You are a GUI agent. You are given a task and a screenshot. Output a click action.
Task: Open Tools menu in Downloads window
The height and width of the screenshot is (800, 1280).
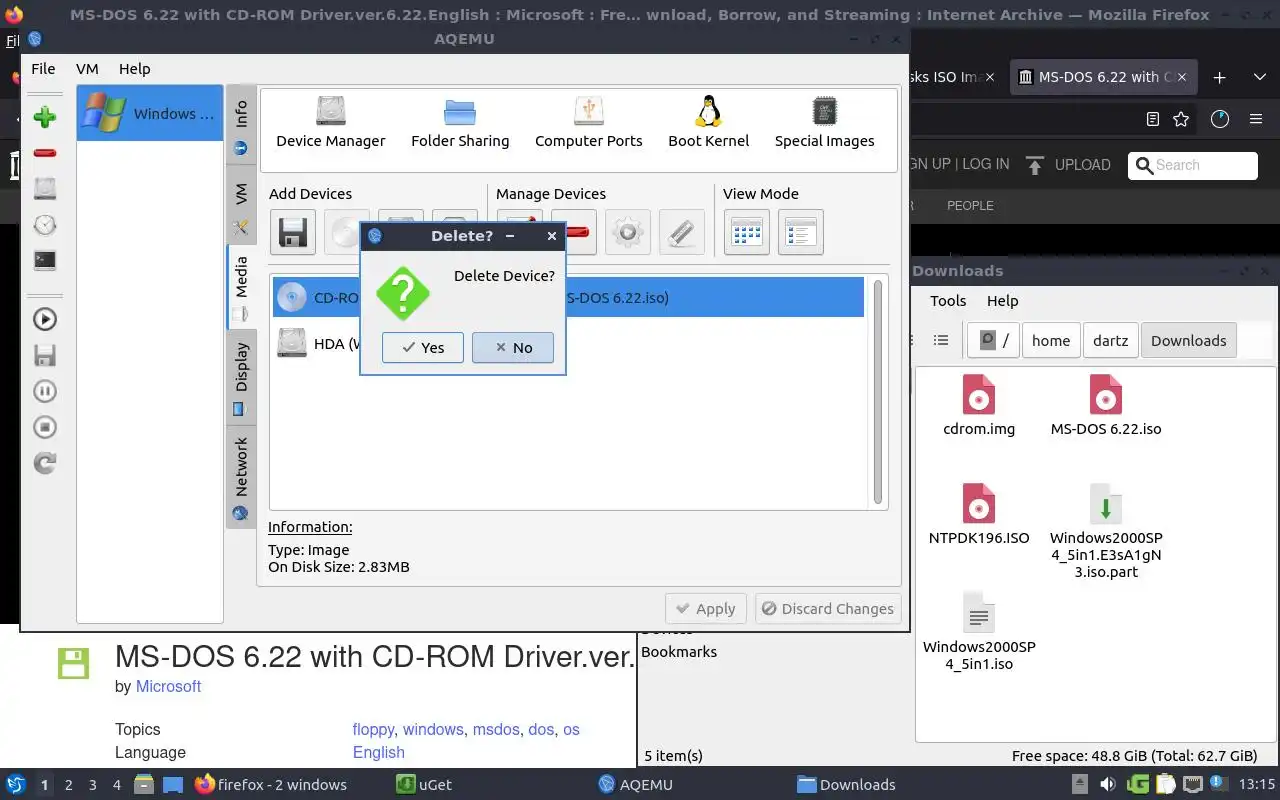(x=948, y=300)
